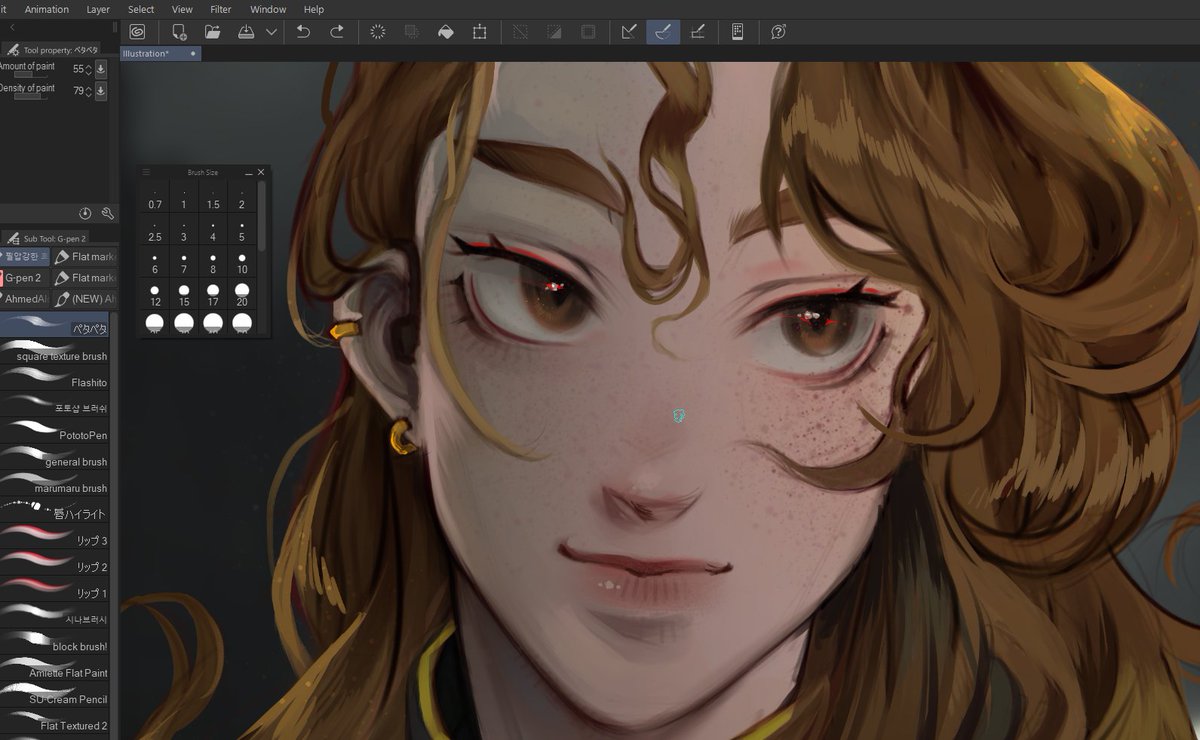Viewport: 1200px width, 740px height.
Task: Set brush size to 20
Action: (x=242, y=295)
